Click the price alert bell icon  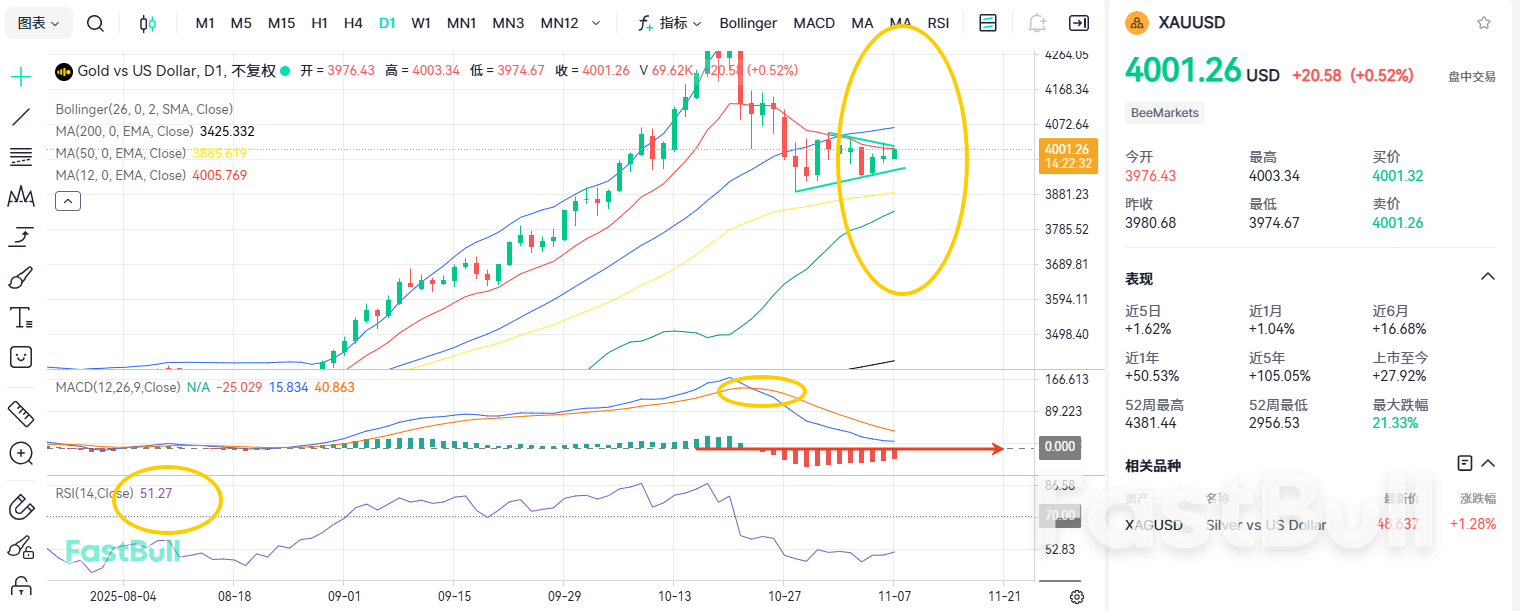1037,22
